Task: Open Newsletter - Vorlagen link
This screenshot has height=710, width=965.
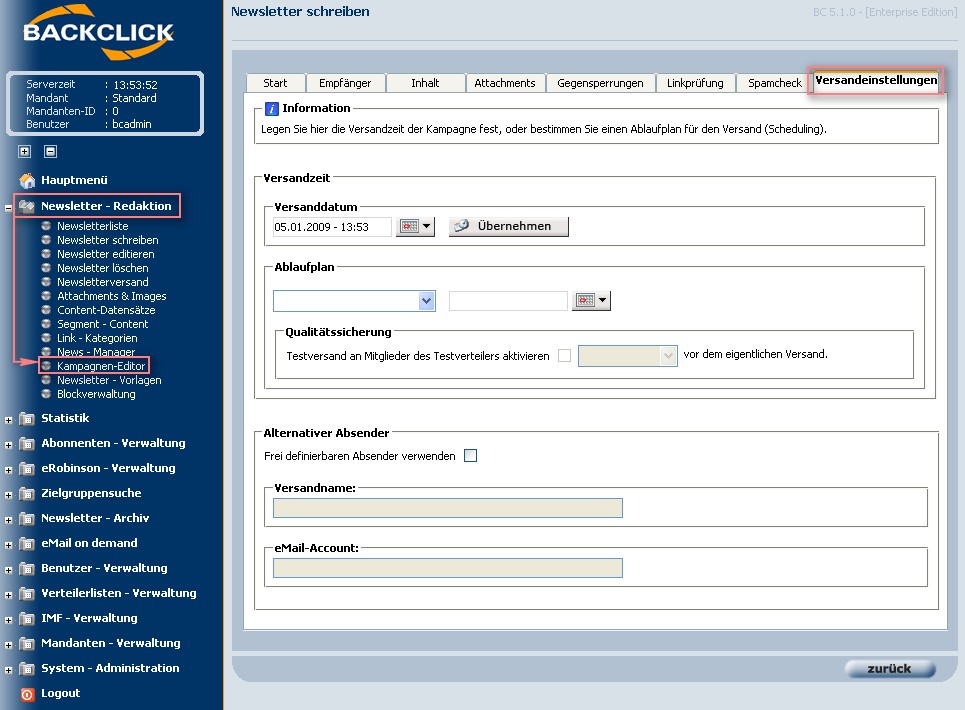Action: [109, 380]
